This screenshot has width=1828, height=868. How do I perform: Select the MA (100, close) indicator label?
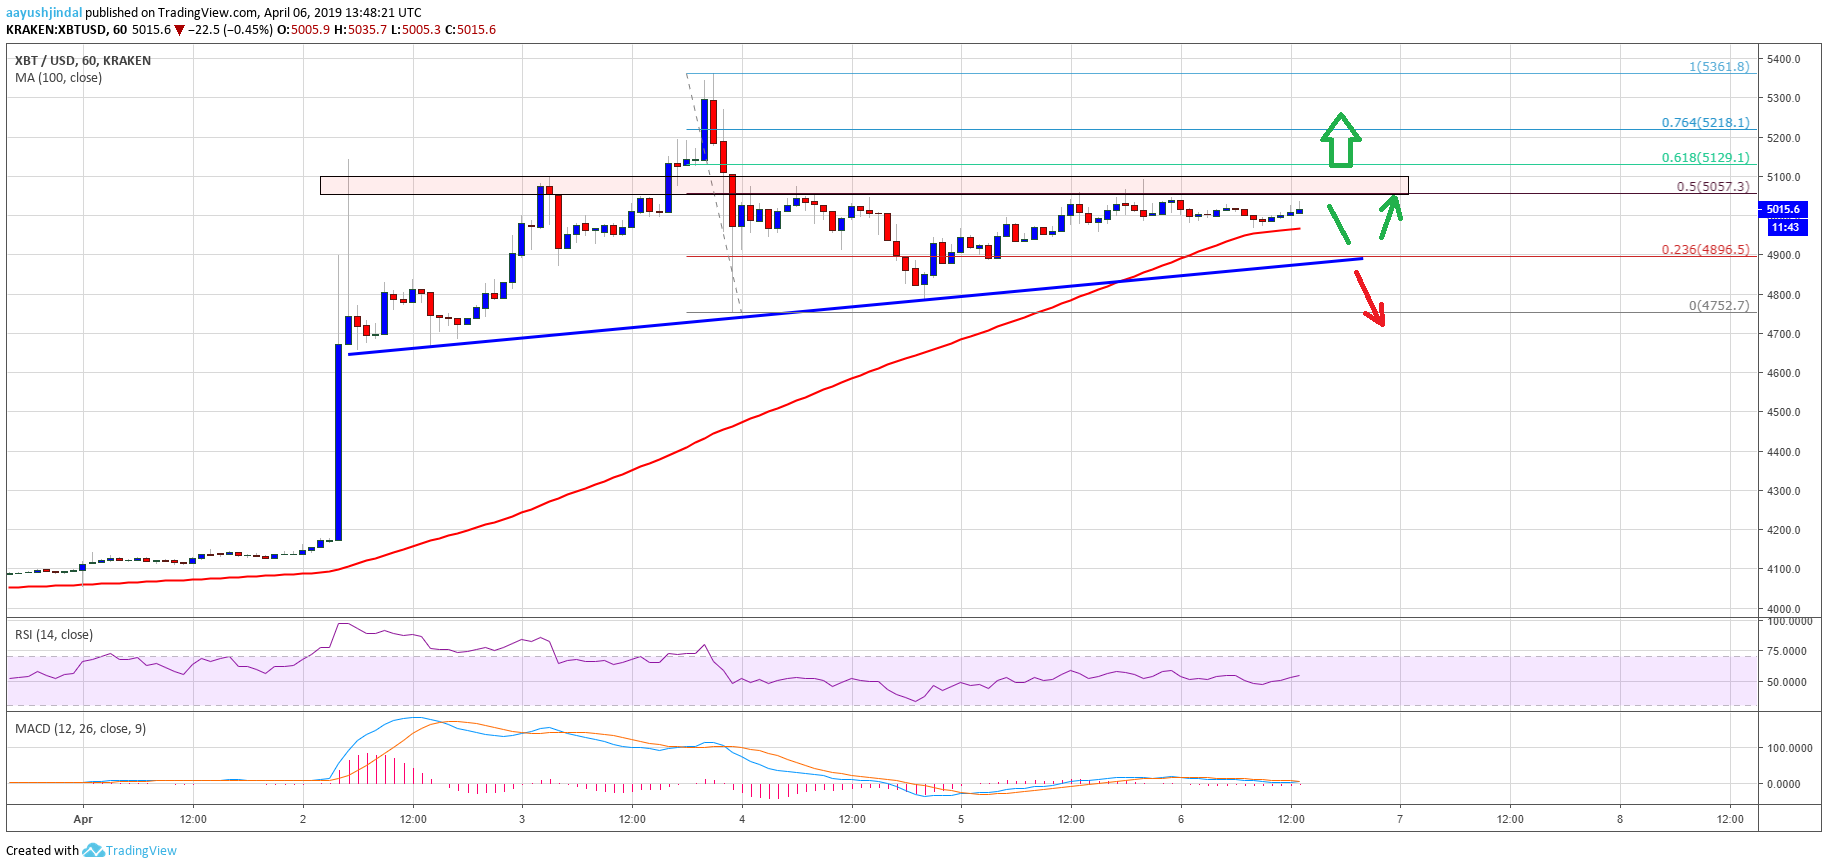pos(58,78)
